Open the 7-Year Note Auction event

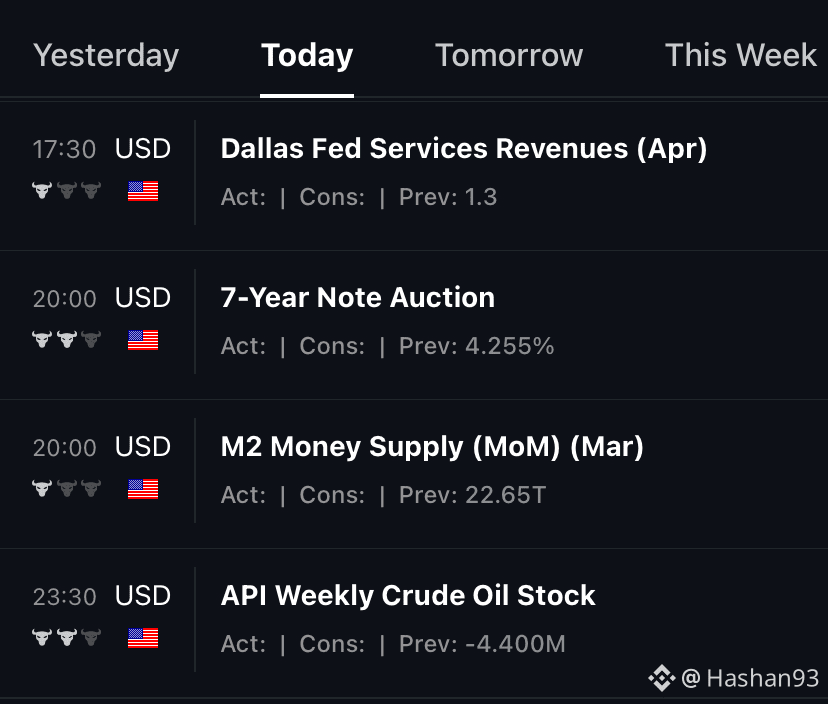[357, 297]
